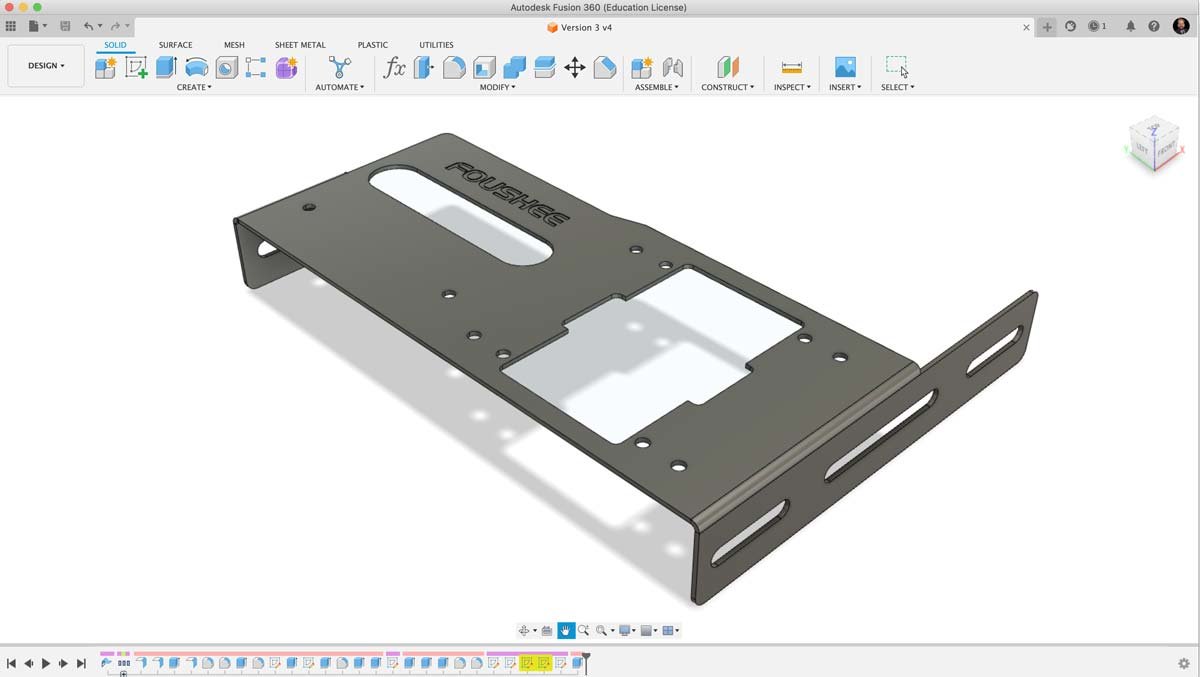Switch to the PLASTIC tab
Screen dimensions: 1200x677
coord(373,45)
